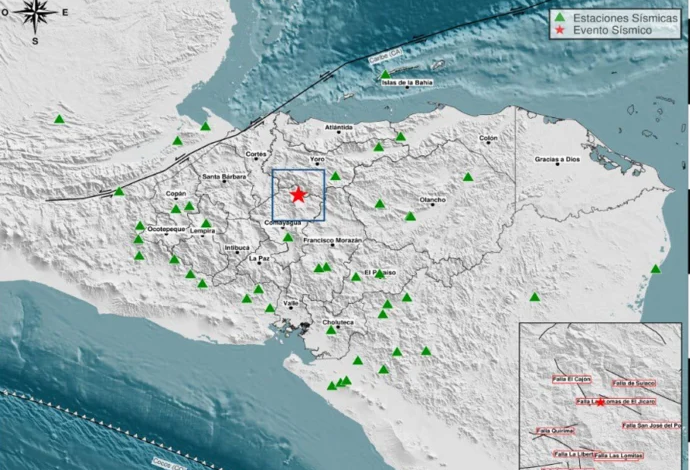The height and width of the screenshot is (470, 690).
Task: Click the red star in the inset fault map
Action: tap(599, 402)
